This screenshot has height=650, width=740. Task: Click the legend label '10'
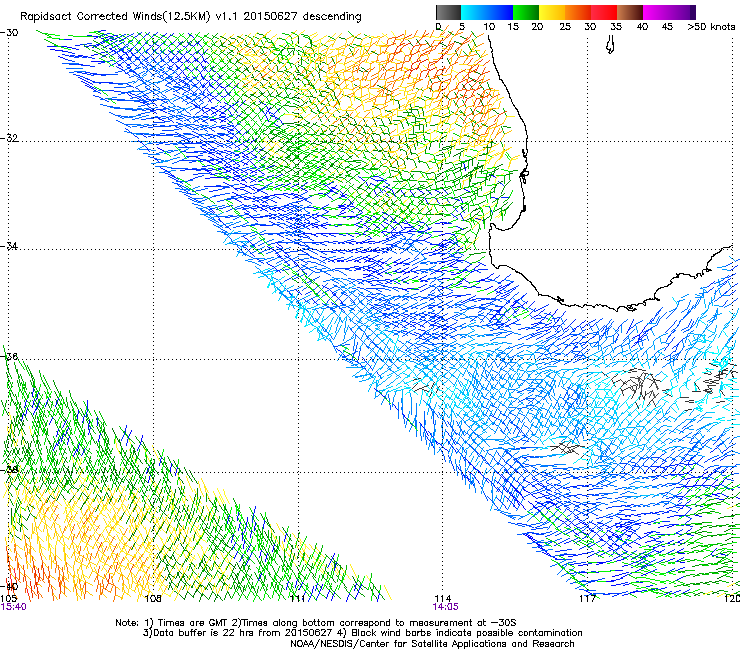pyautogui.click(x=489, y=27)
